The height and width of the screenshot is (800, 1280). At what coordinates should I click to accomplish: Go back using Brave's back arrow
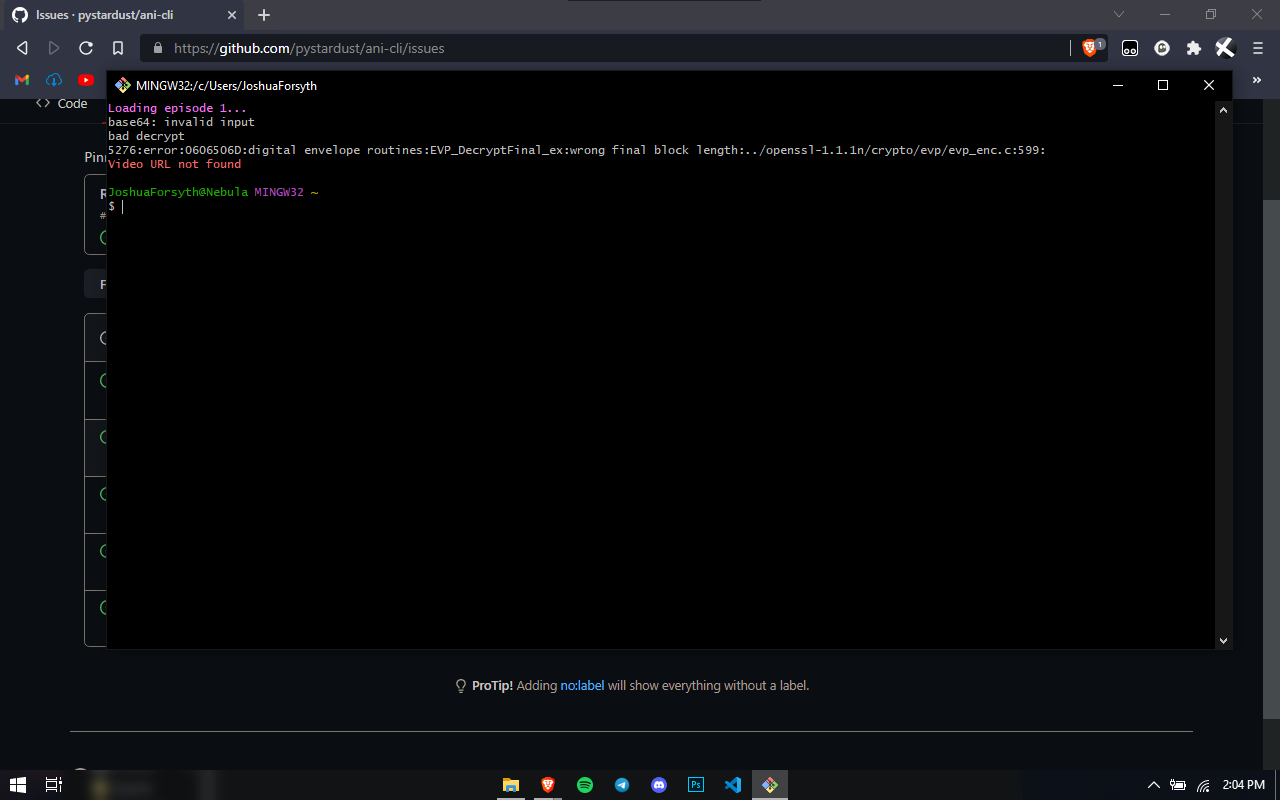22,48
